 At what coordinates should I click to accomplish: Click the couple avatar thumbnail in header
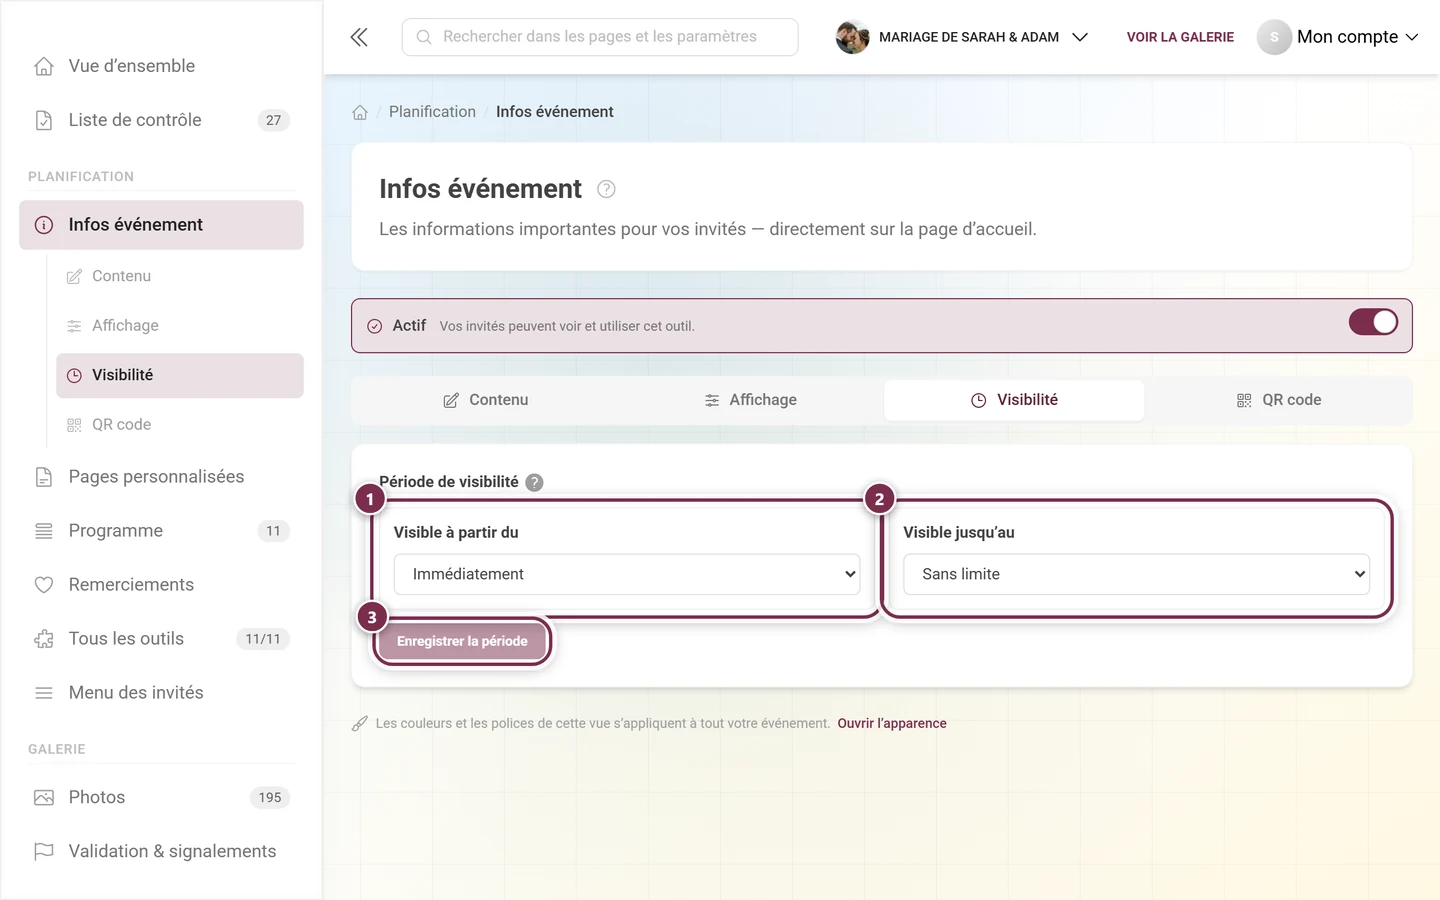(x=852, y=37)
